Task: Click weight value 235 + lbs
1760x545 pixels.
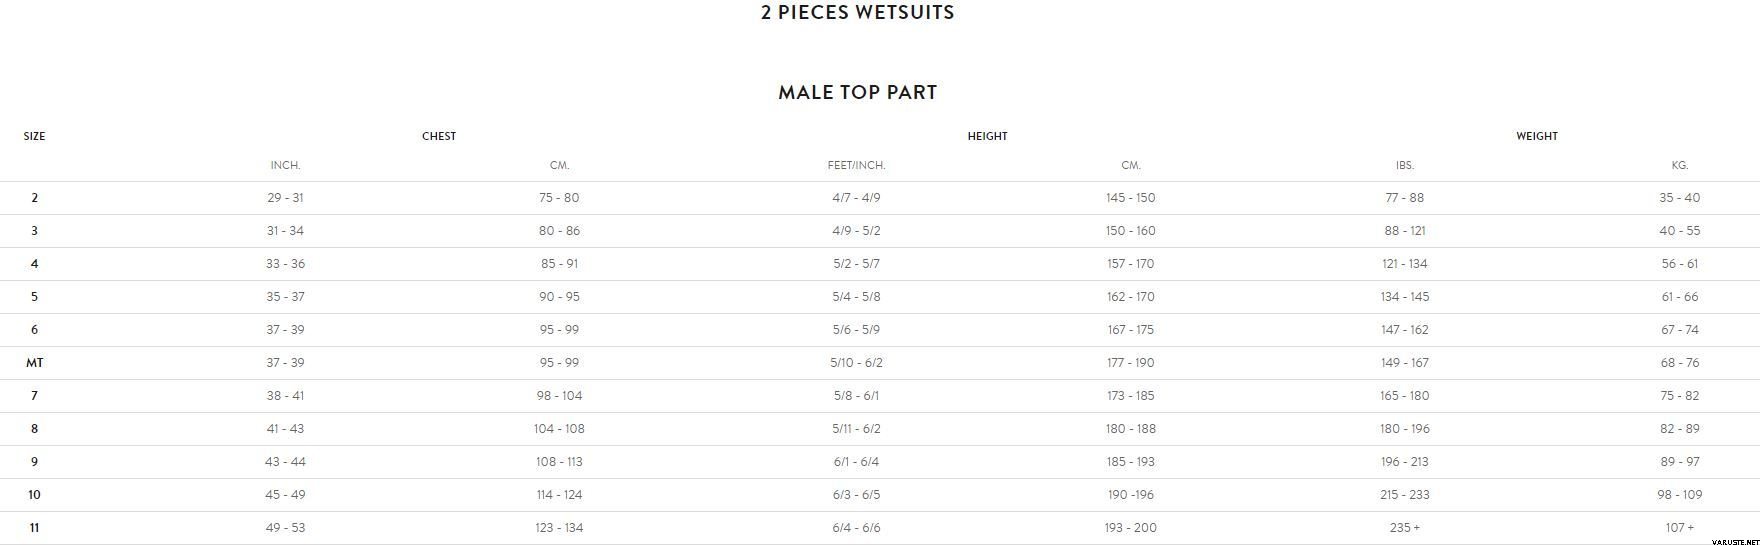Action: click(1404, 528)
